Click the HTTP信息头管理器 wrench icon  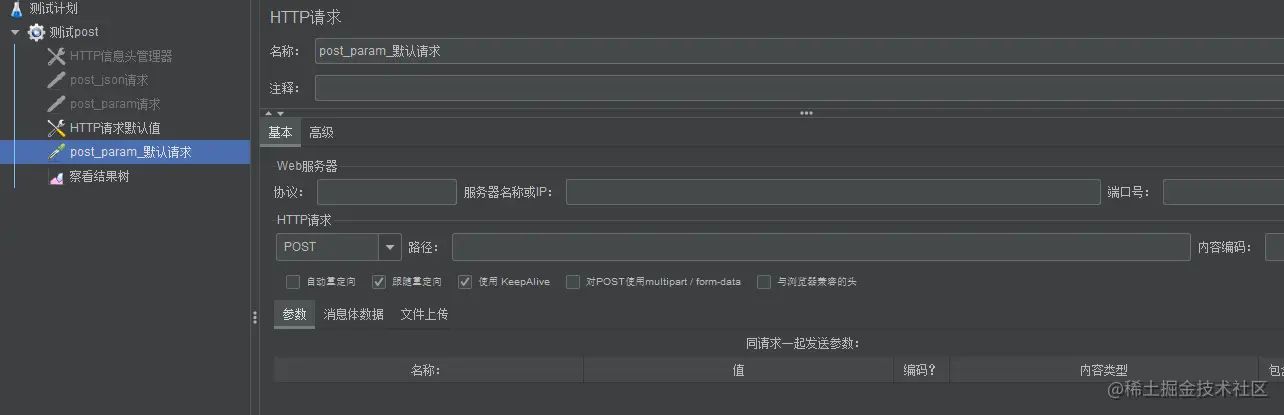56,56
